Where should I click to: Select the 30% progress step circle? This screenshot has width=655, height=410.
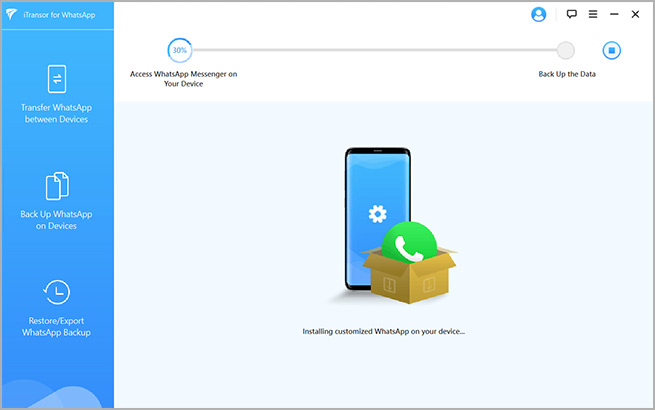pos(179,50)
